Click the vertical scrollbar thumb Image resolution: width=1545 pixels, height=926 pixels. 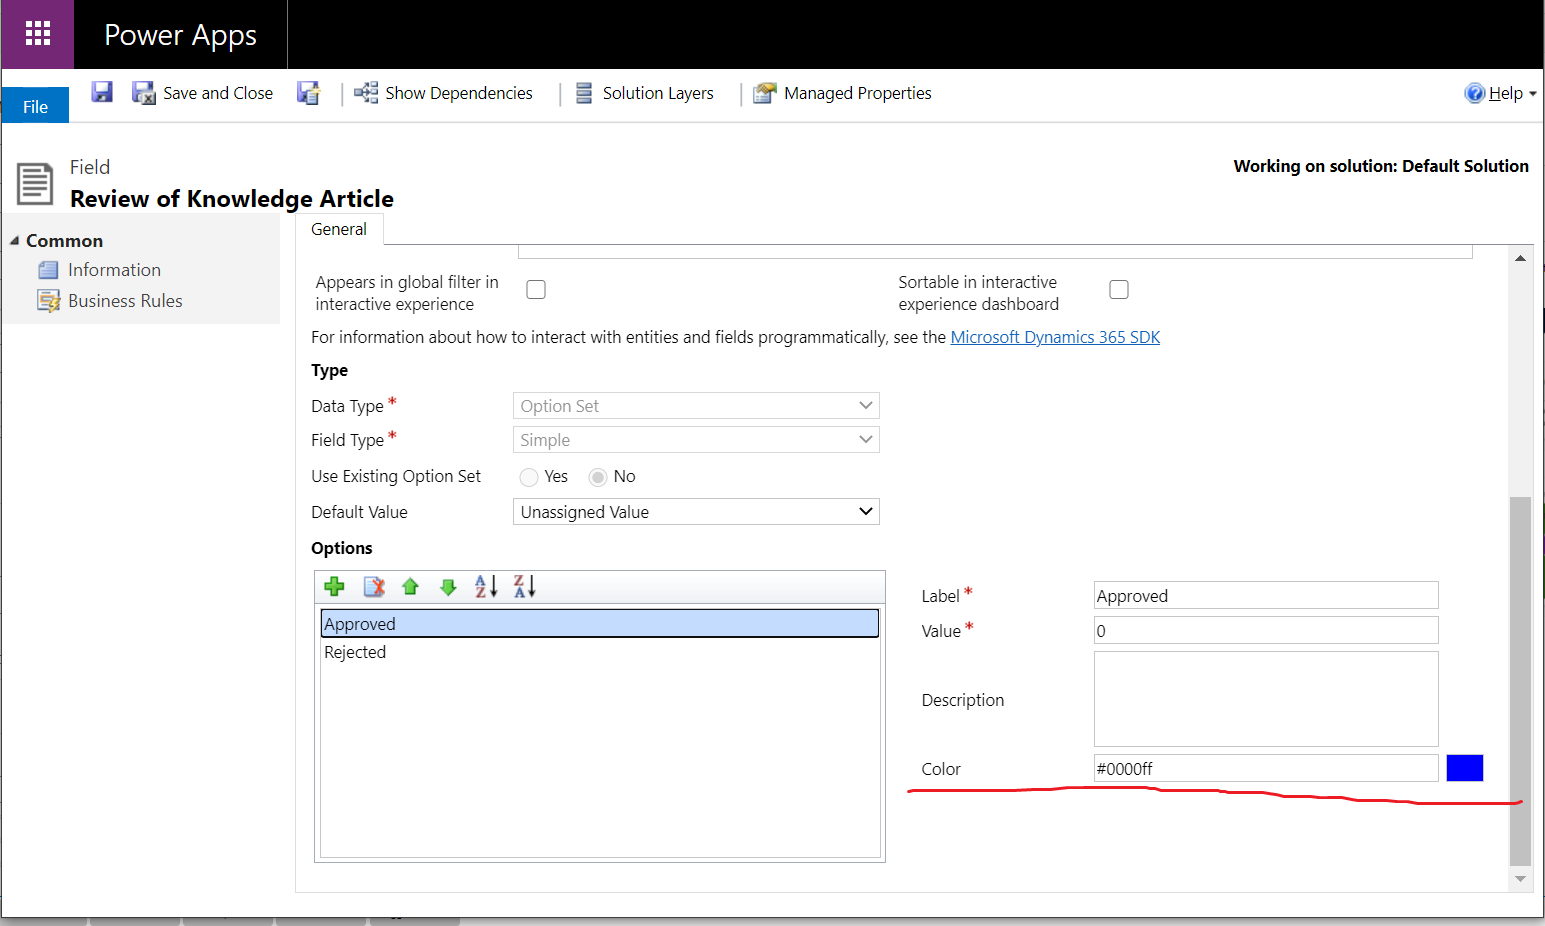[x=1520, y=681]
